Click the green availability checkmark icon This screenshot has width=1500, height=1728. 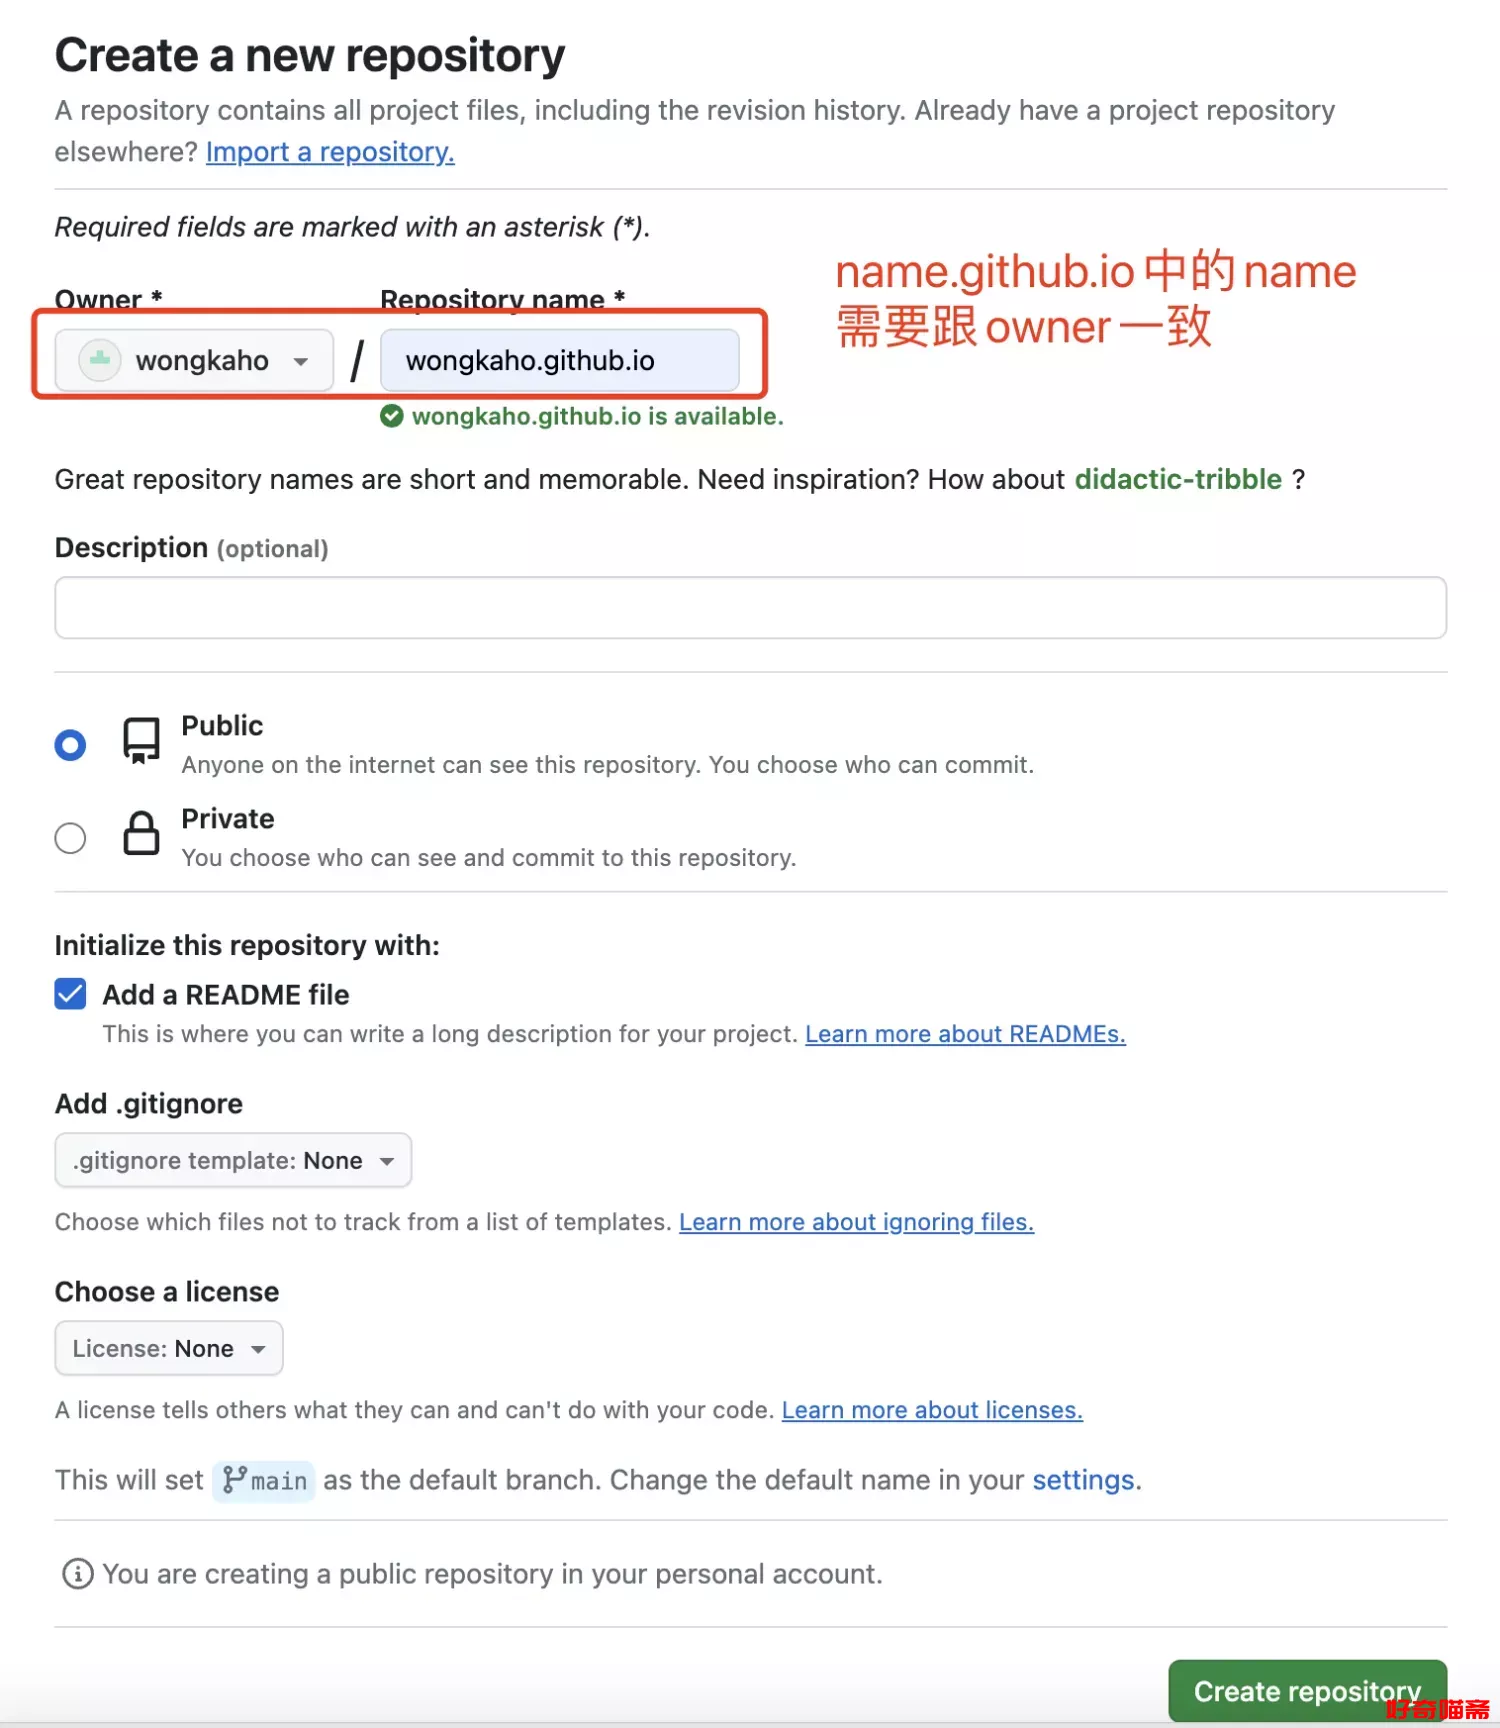pyautogui.click(x=392, y=416)
